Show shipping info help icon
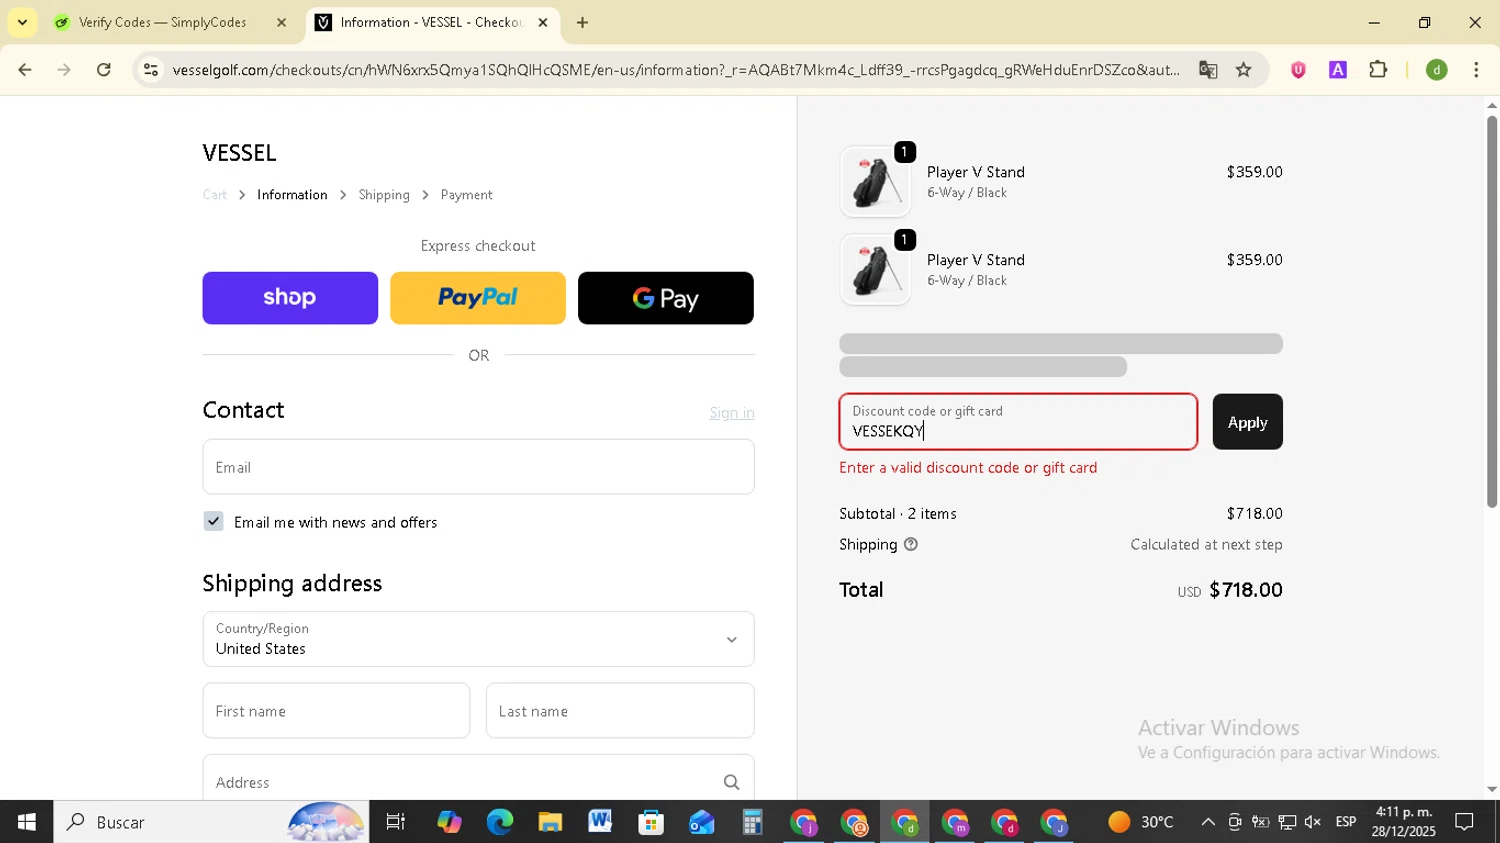1500x843 pixels. (911, 545)
